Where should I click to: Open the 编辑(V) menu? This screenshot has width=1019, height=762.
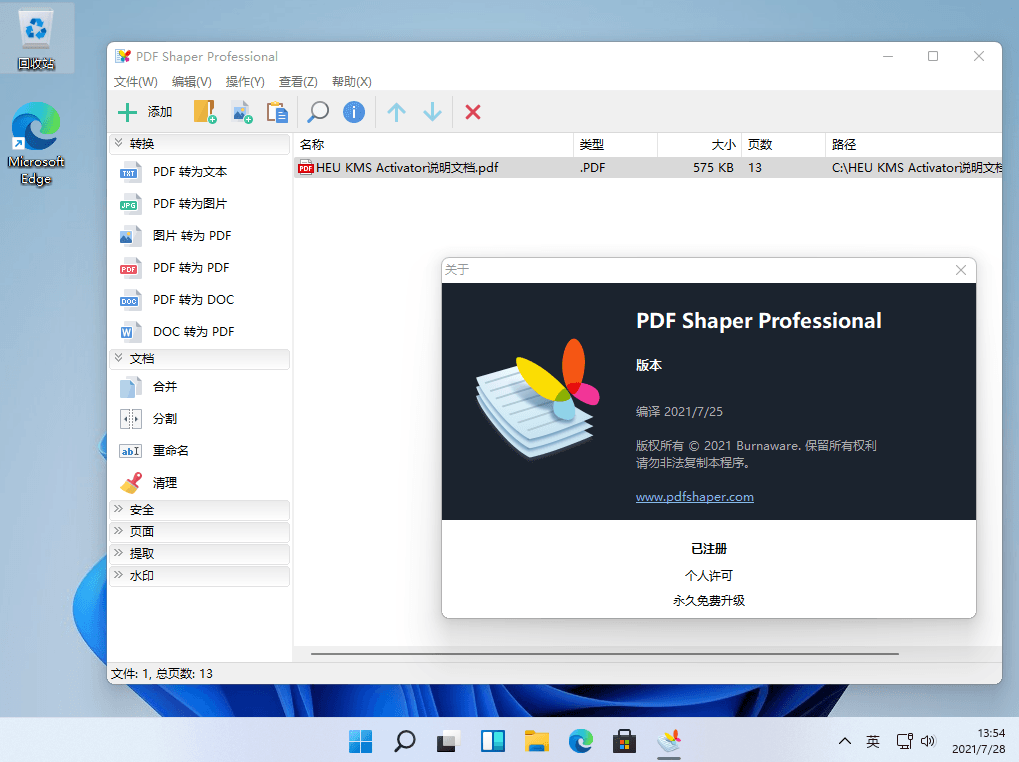point(192,82)
